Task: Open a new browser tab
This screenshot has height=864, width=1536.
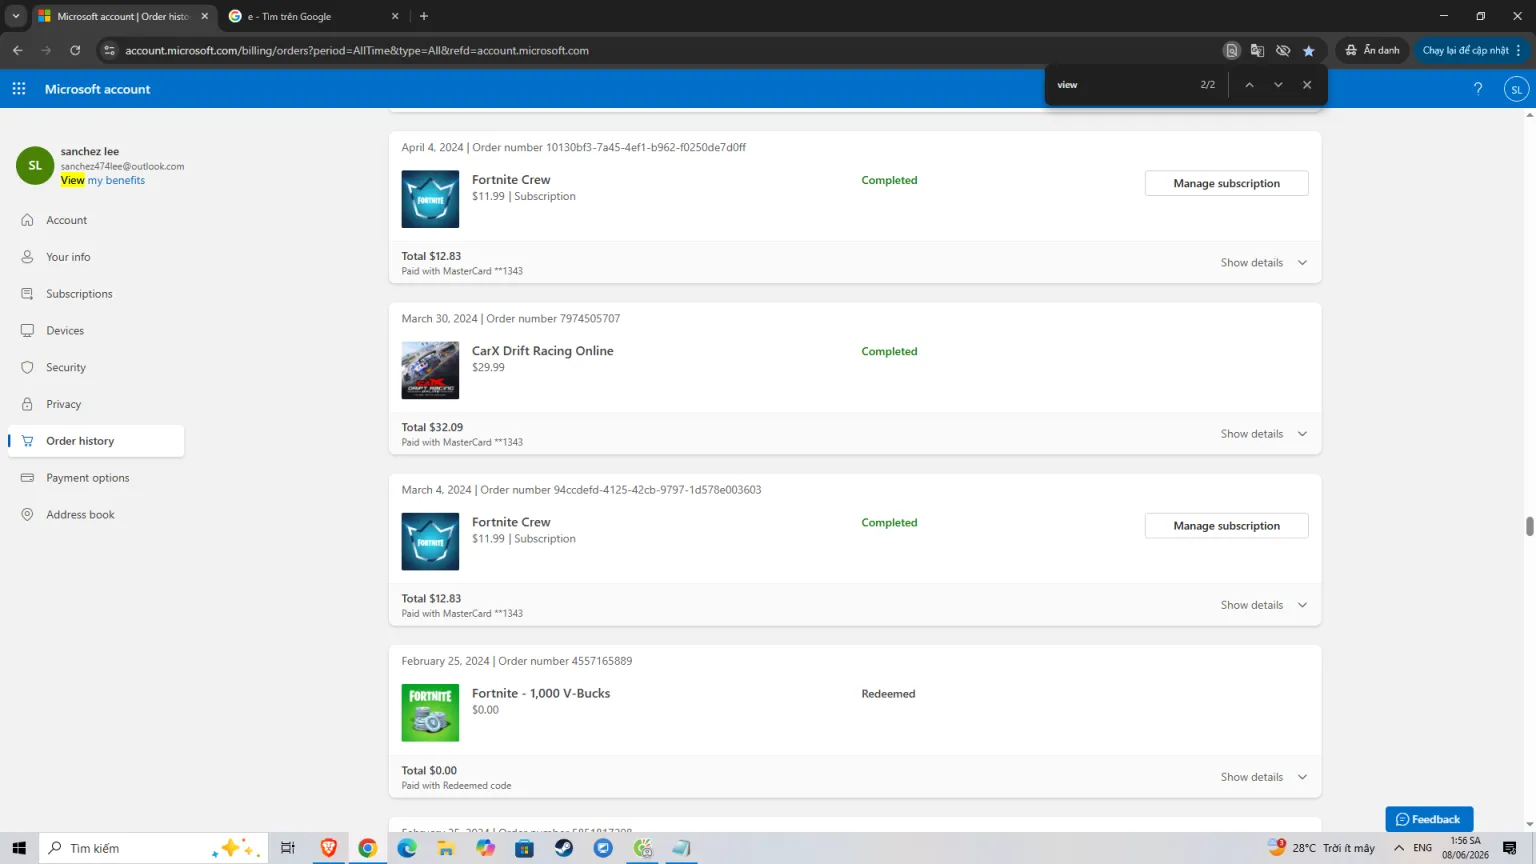Action: point(424,16)
